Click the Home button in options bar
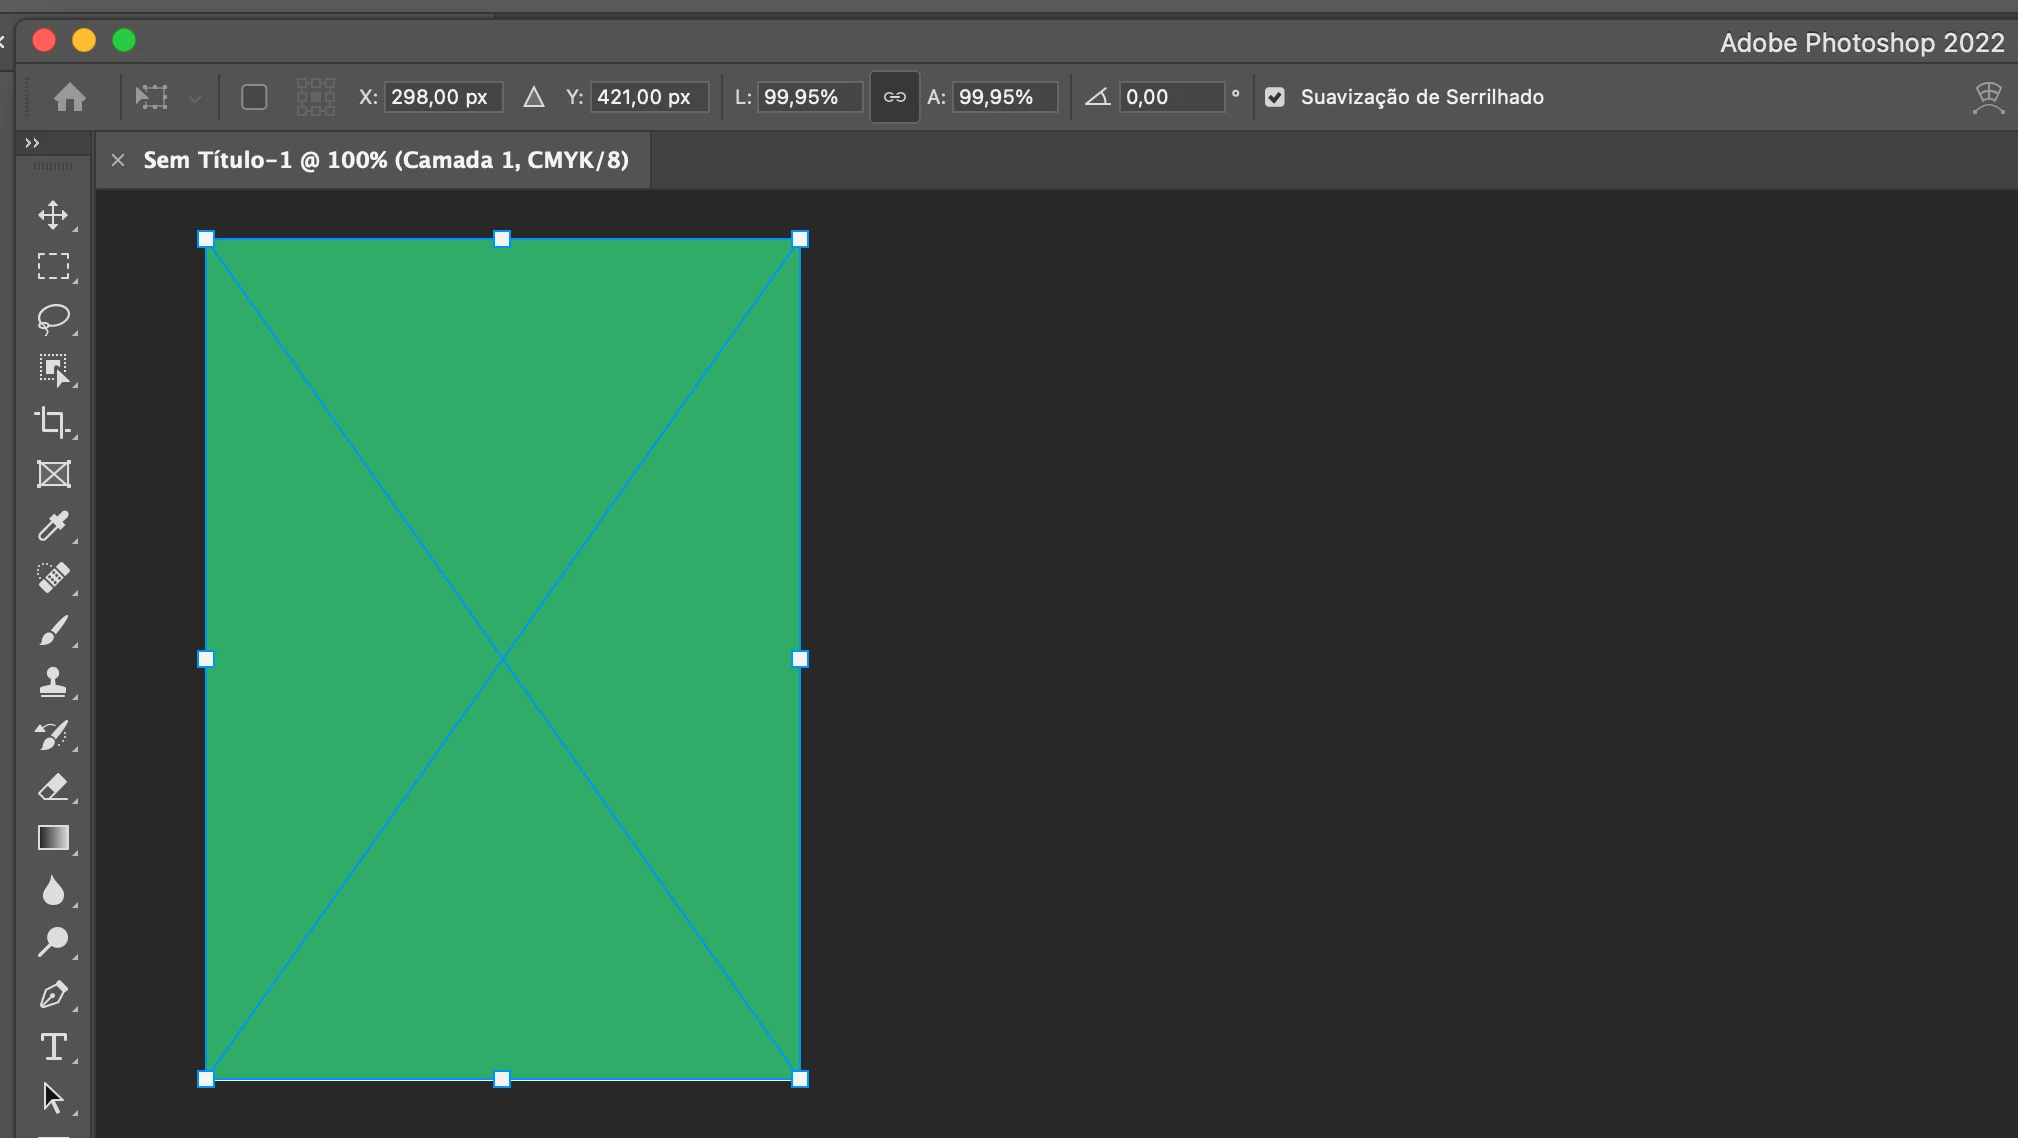2018x1138 pixels. point(70,97)
